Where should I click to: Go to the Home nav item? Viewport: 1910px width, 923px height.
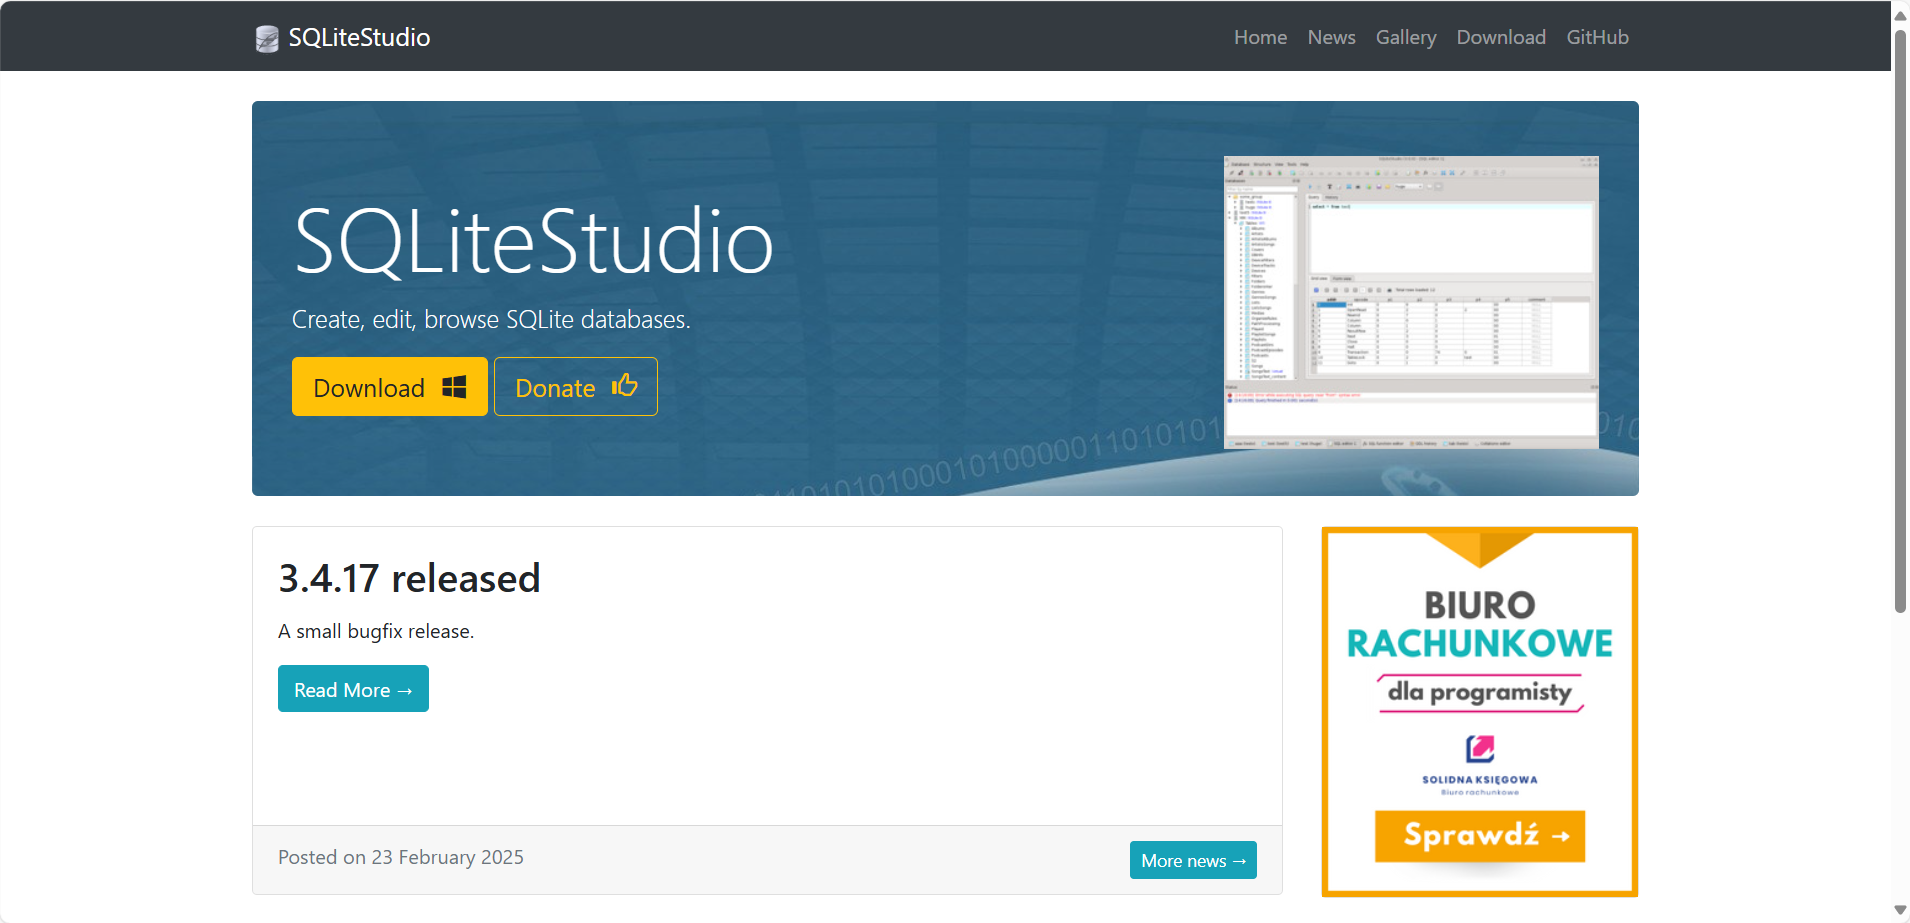point(1260,37)
